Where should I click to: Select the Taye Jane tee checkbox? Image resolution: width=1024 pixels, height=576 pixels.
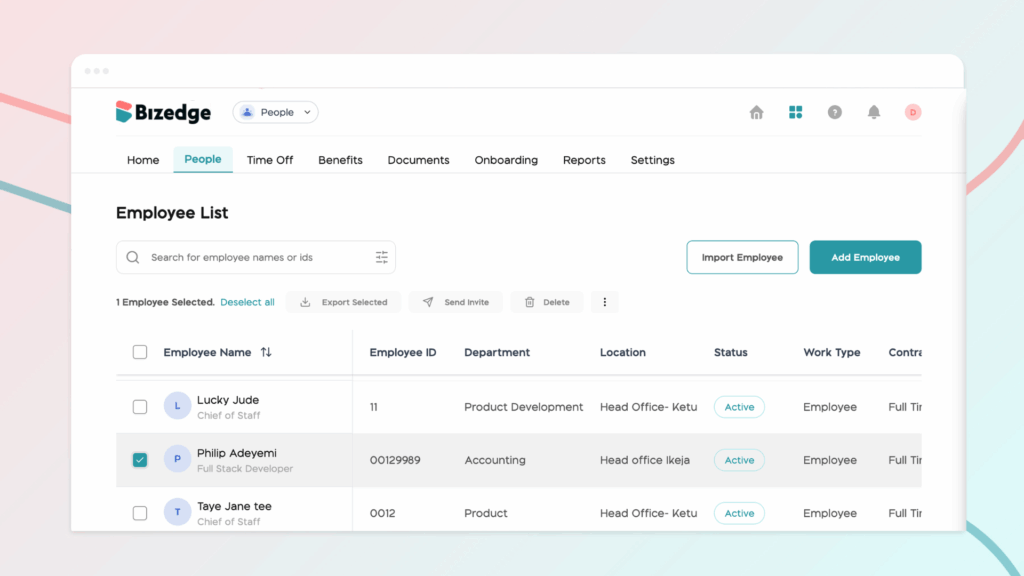click(140, 513)
